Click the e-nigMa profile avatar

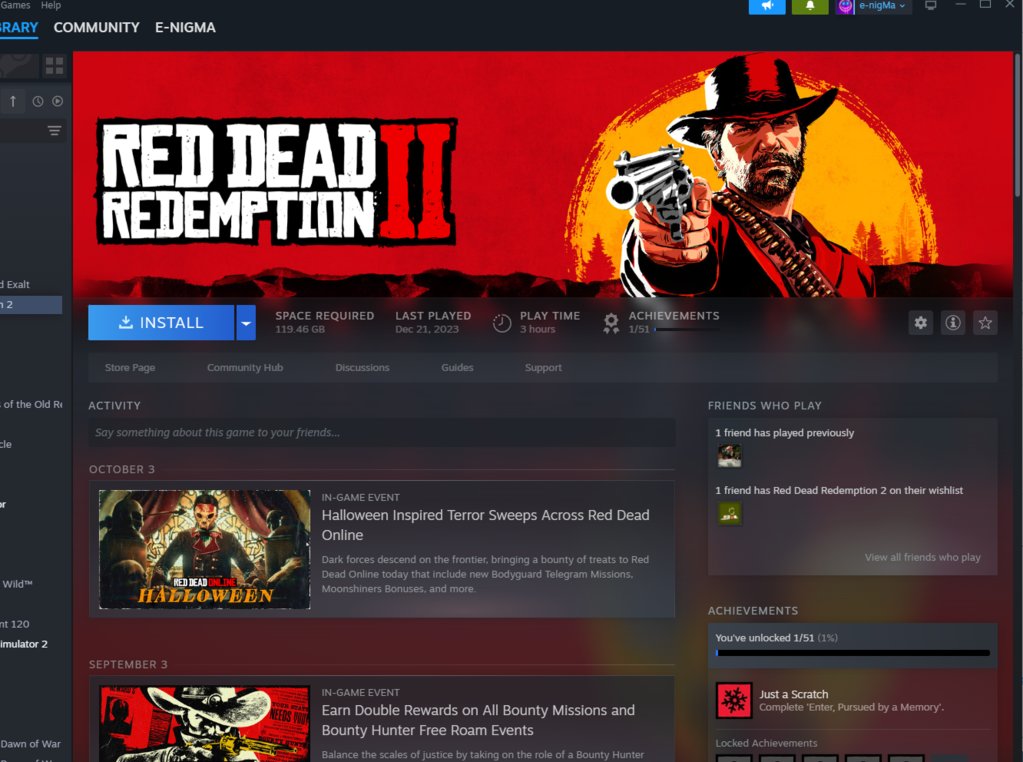tap(845, 6)
